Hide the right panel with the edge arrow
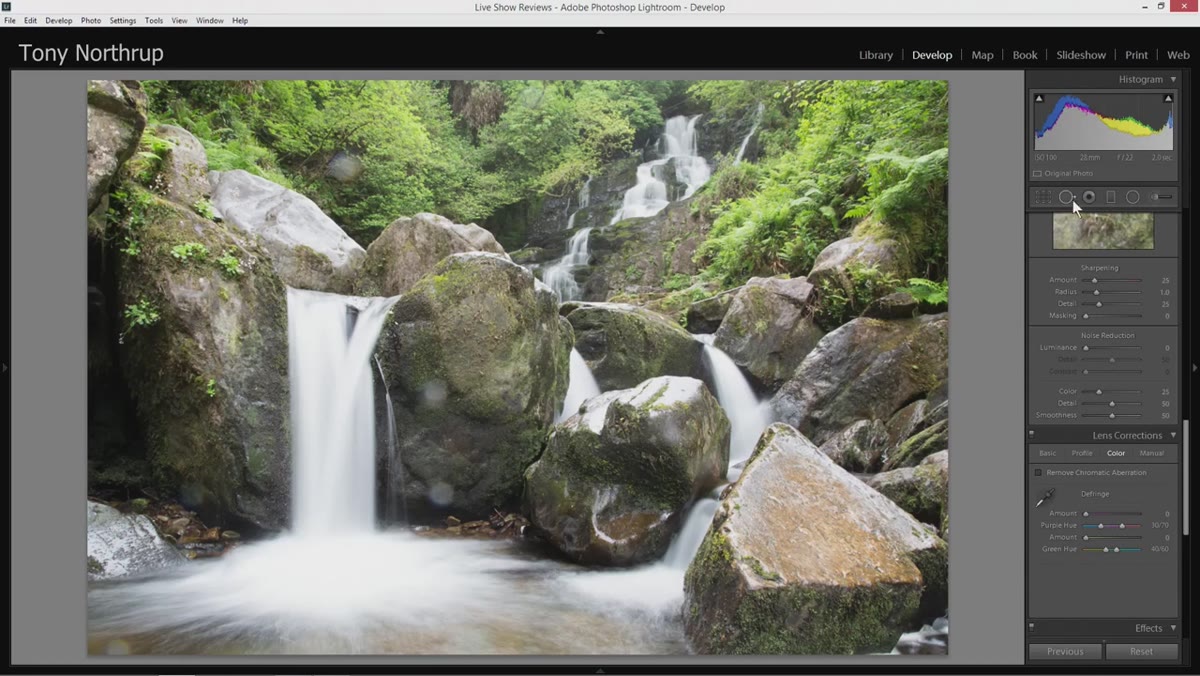The image size is (1200, 676). [1195, 368]
